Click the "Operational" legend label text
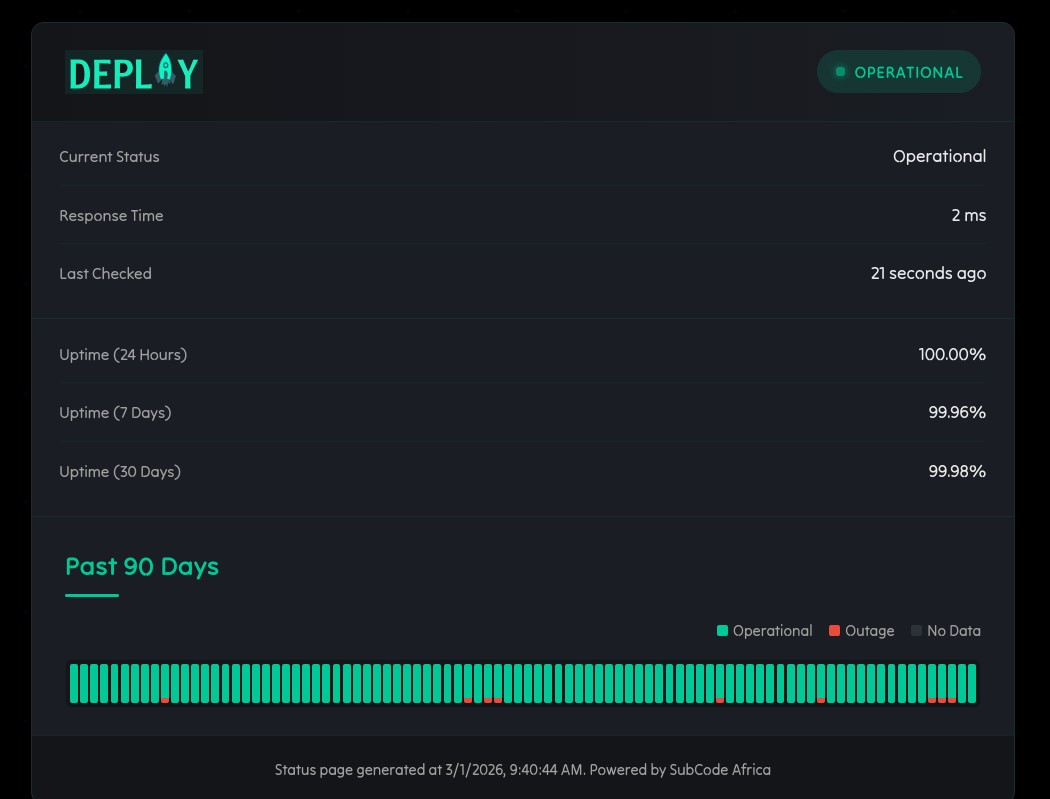This screenshot has width=1050, height=799. tap(772, 631)
